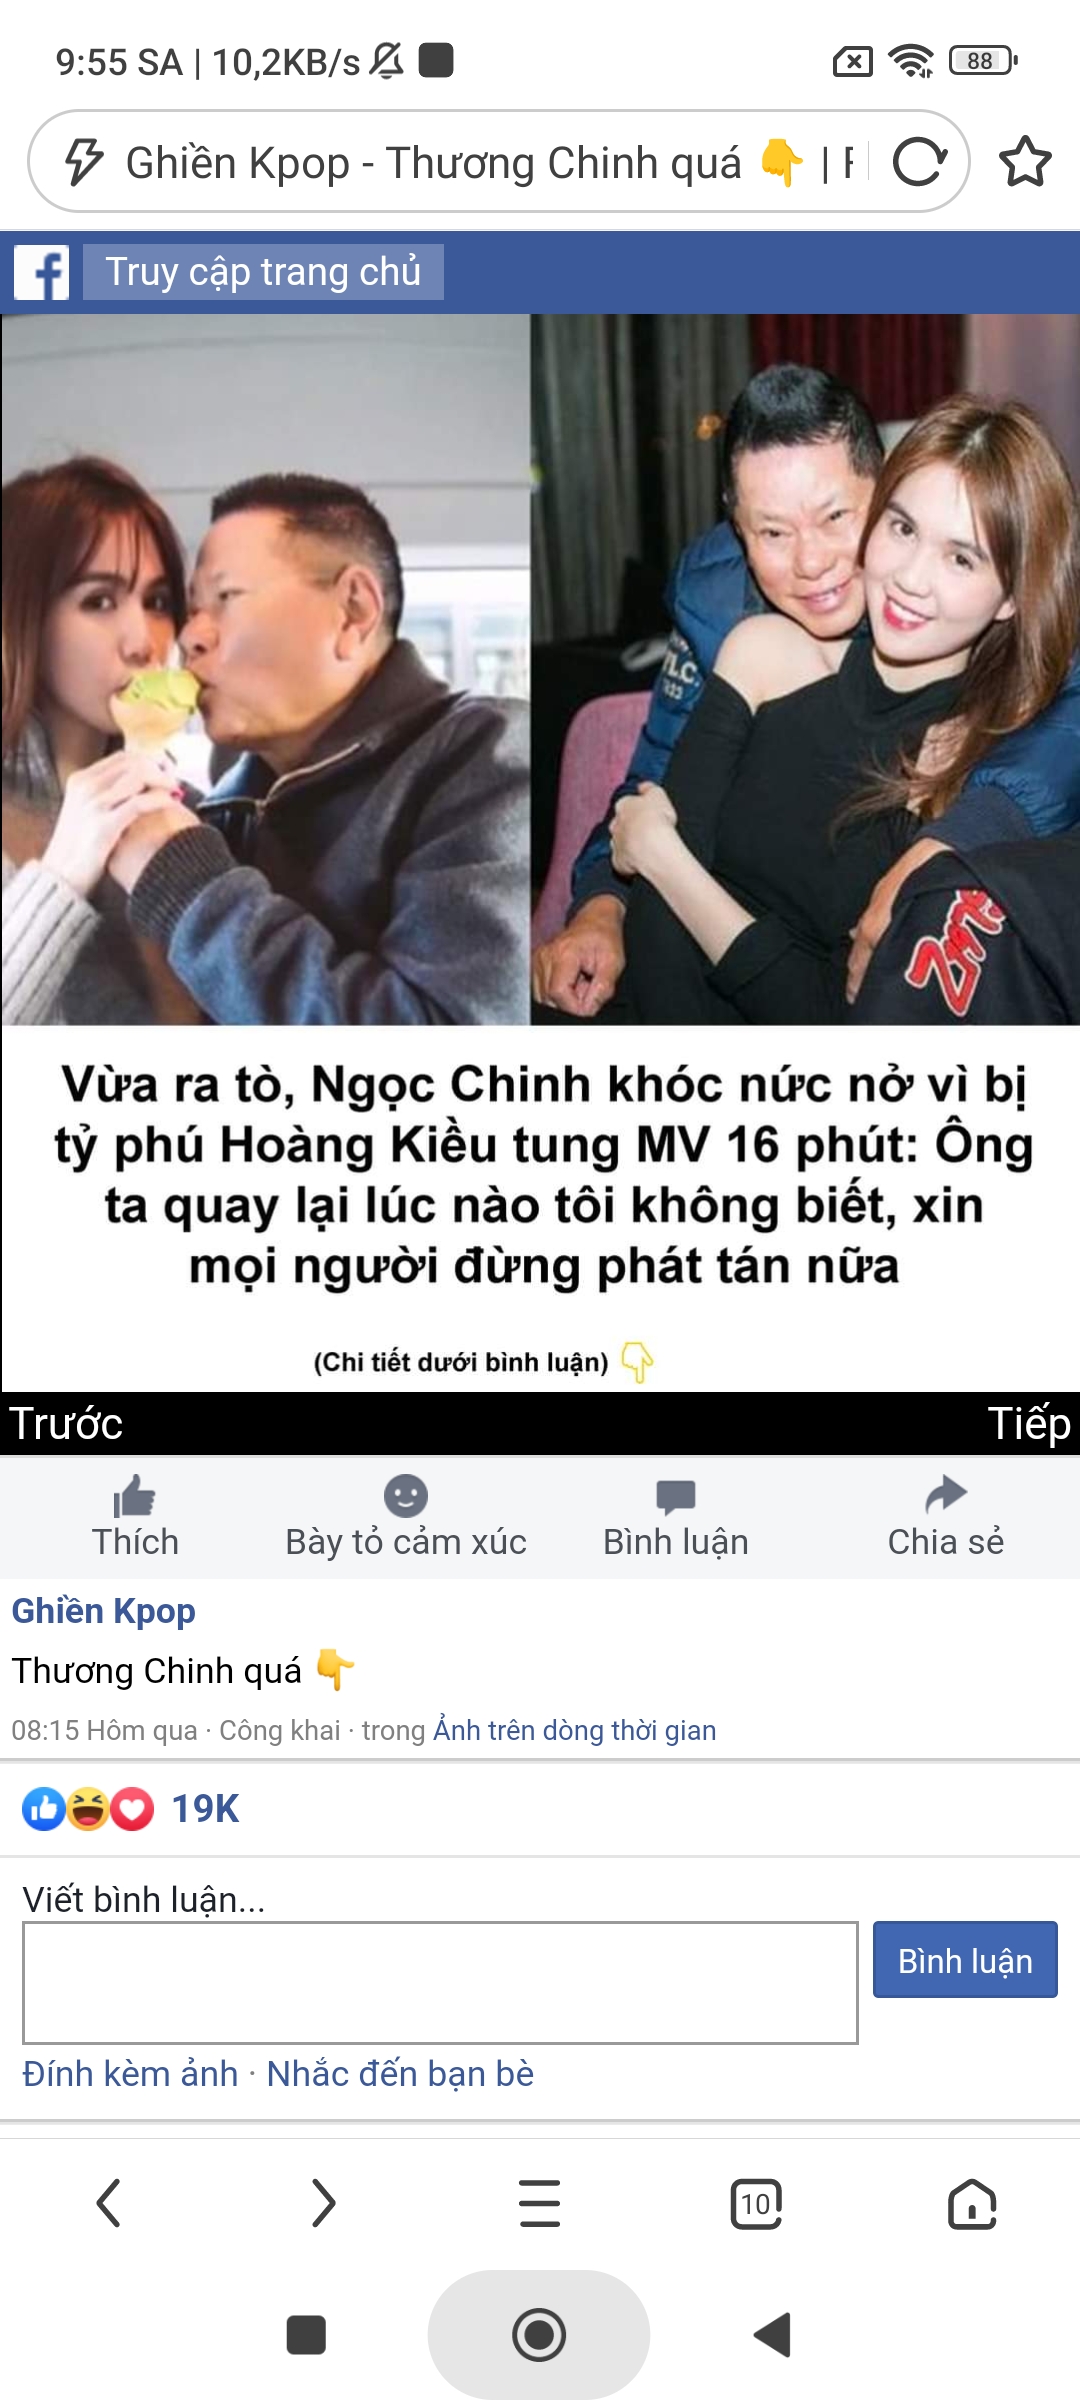Tap the lightning bolt icon in address bar

[x=84, y=162]
